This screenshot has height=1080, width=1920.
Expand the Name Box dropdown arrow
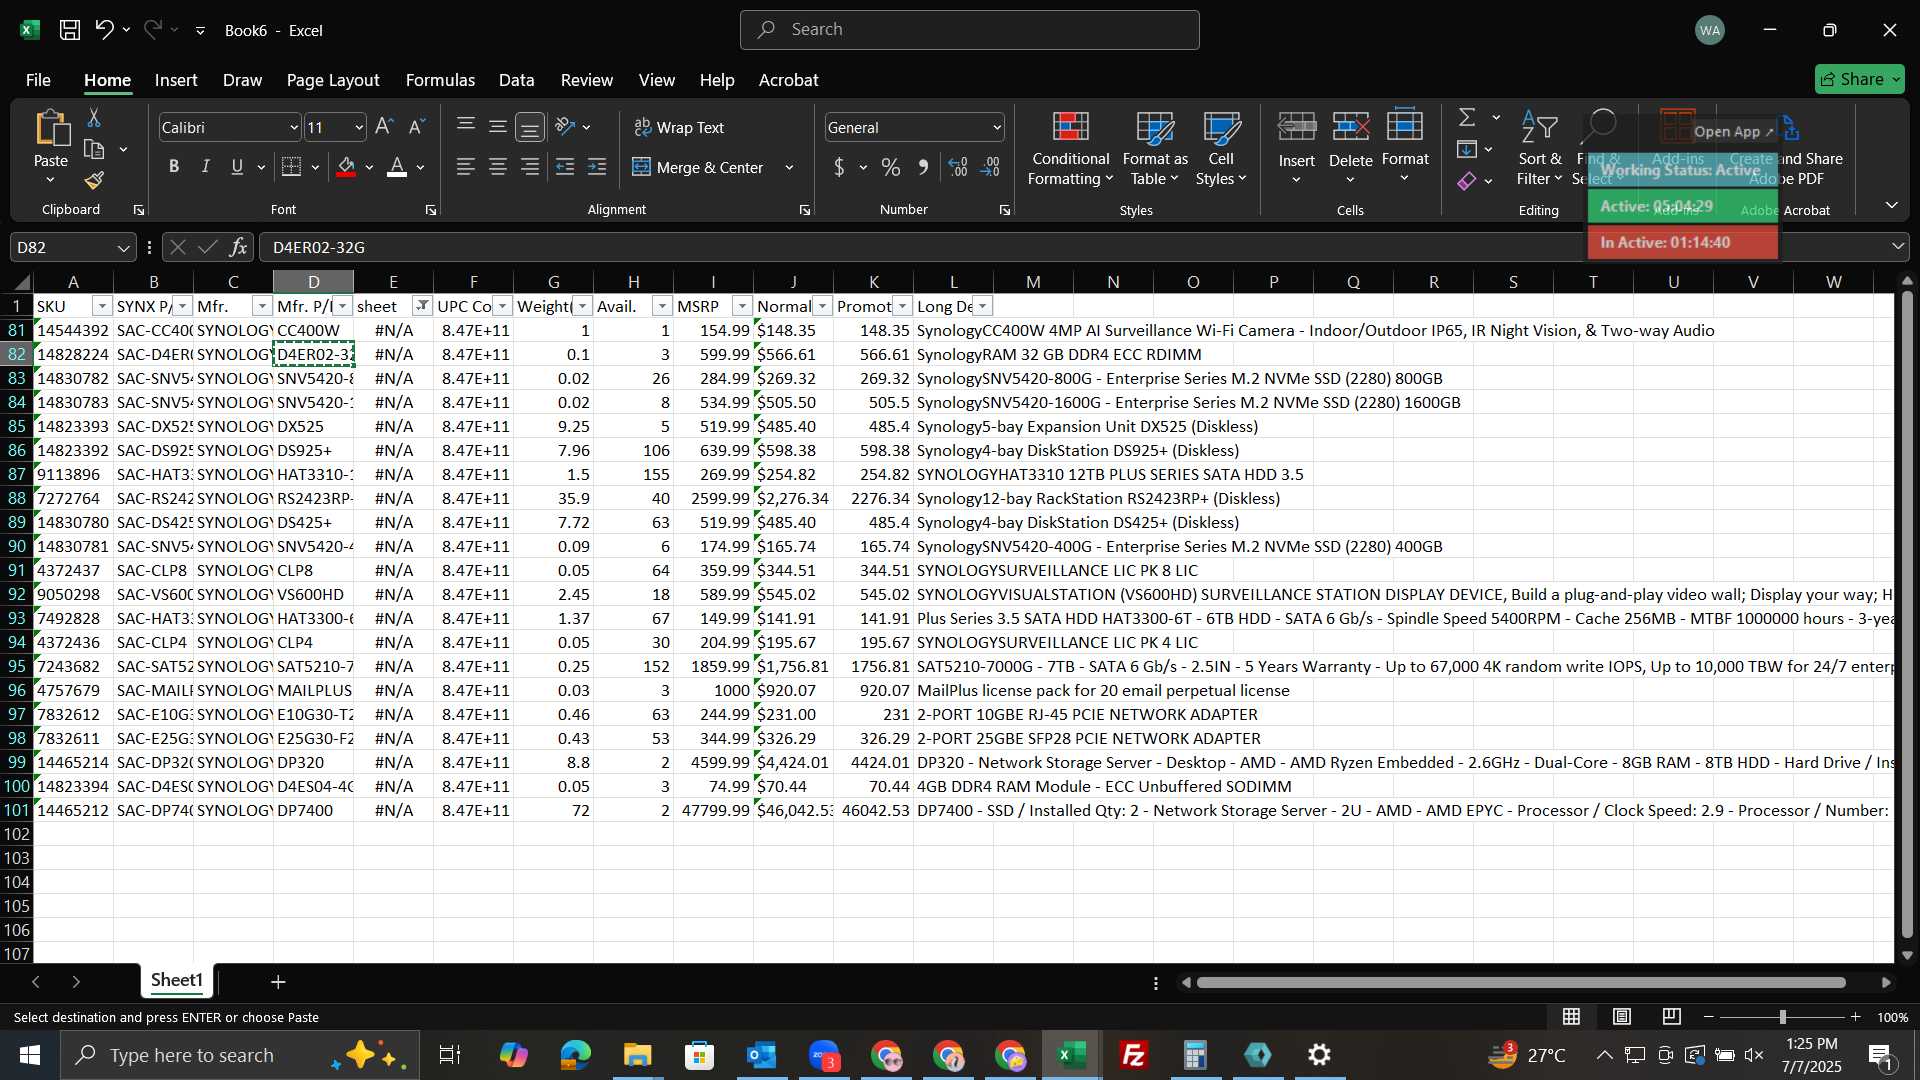coord(123,247)
